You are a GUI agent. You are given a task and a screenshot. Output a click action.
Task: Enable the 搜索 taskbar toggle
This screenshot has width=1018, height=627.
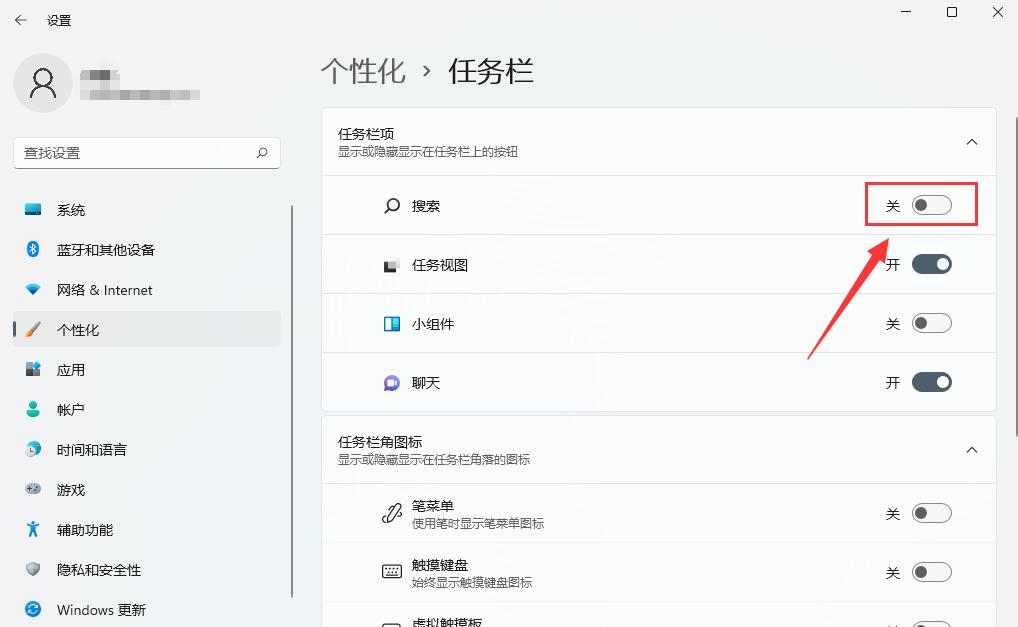pyautogui.click(x=931, y=204)
